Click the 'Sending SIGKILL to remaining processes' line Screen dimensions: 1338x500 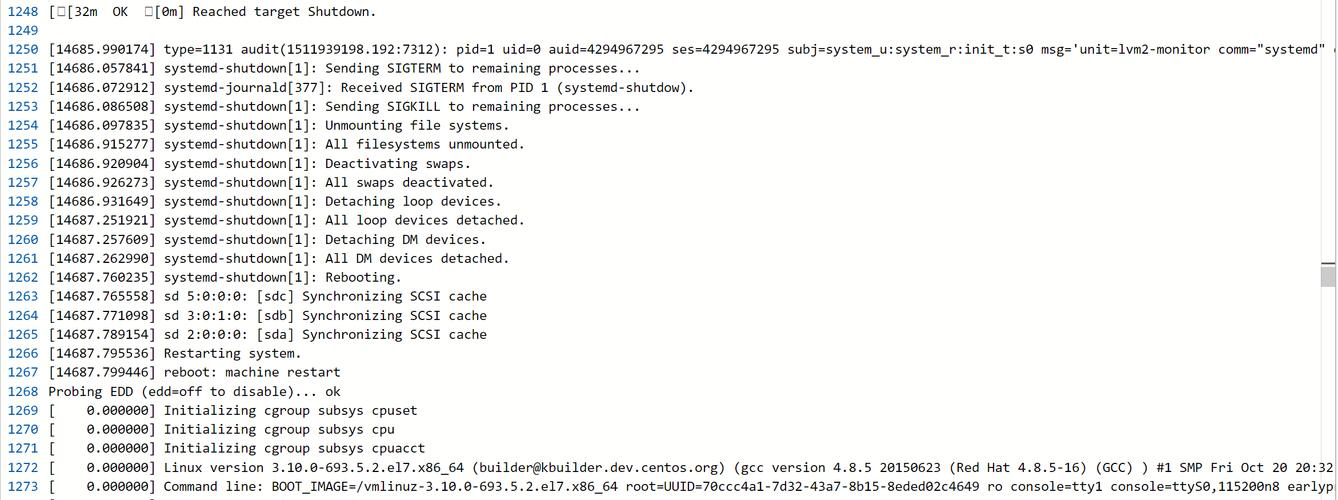click(344, 107)
